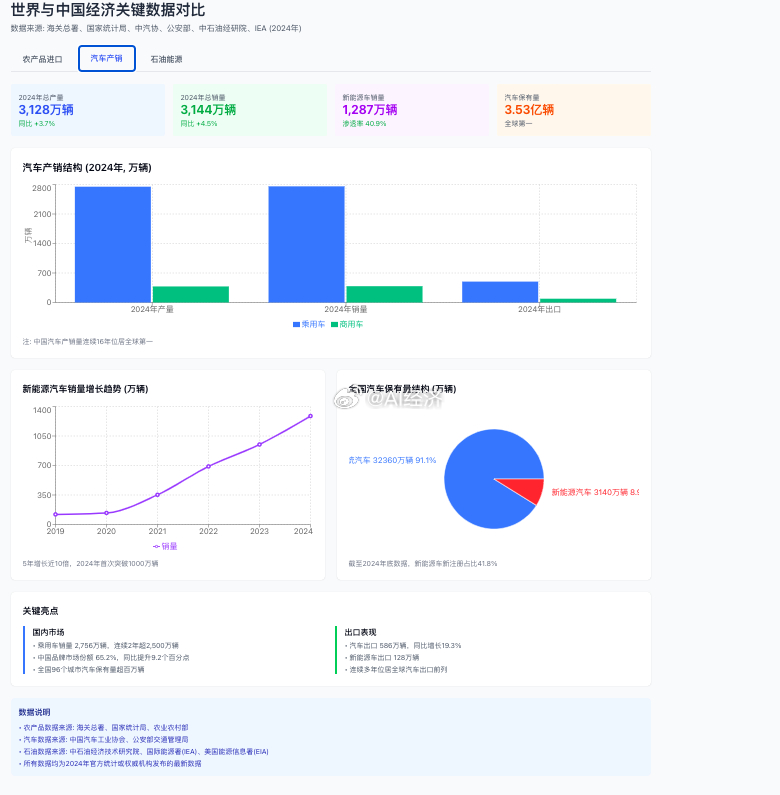This screenshot has height=795, width=780.
Task: Click the 截至2024年底数据 footnote
Action: 422,563
